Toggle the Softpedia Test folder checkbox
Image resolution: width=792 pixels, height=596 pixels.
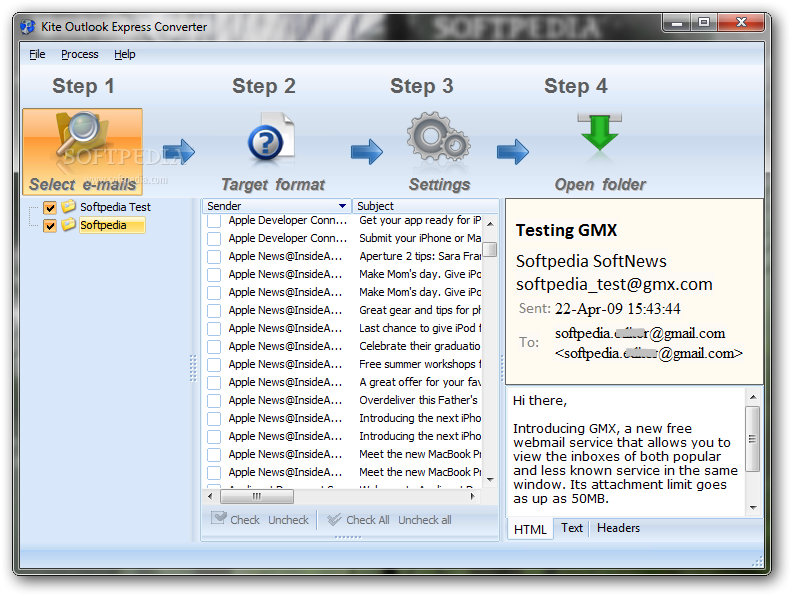[50, 208]
